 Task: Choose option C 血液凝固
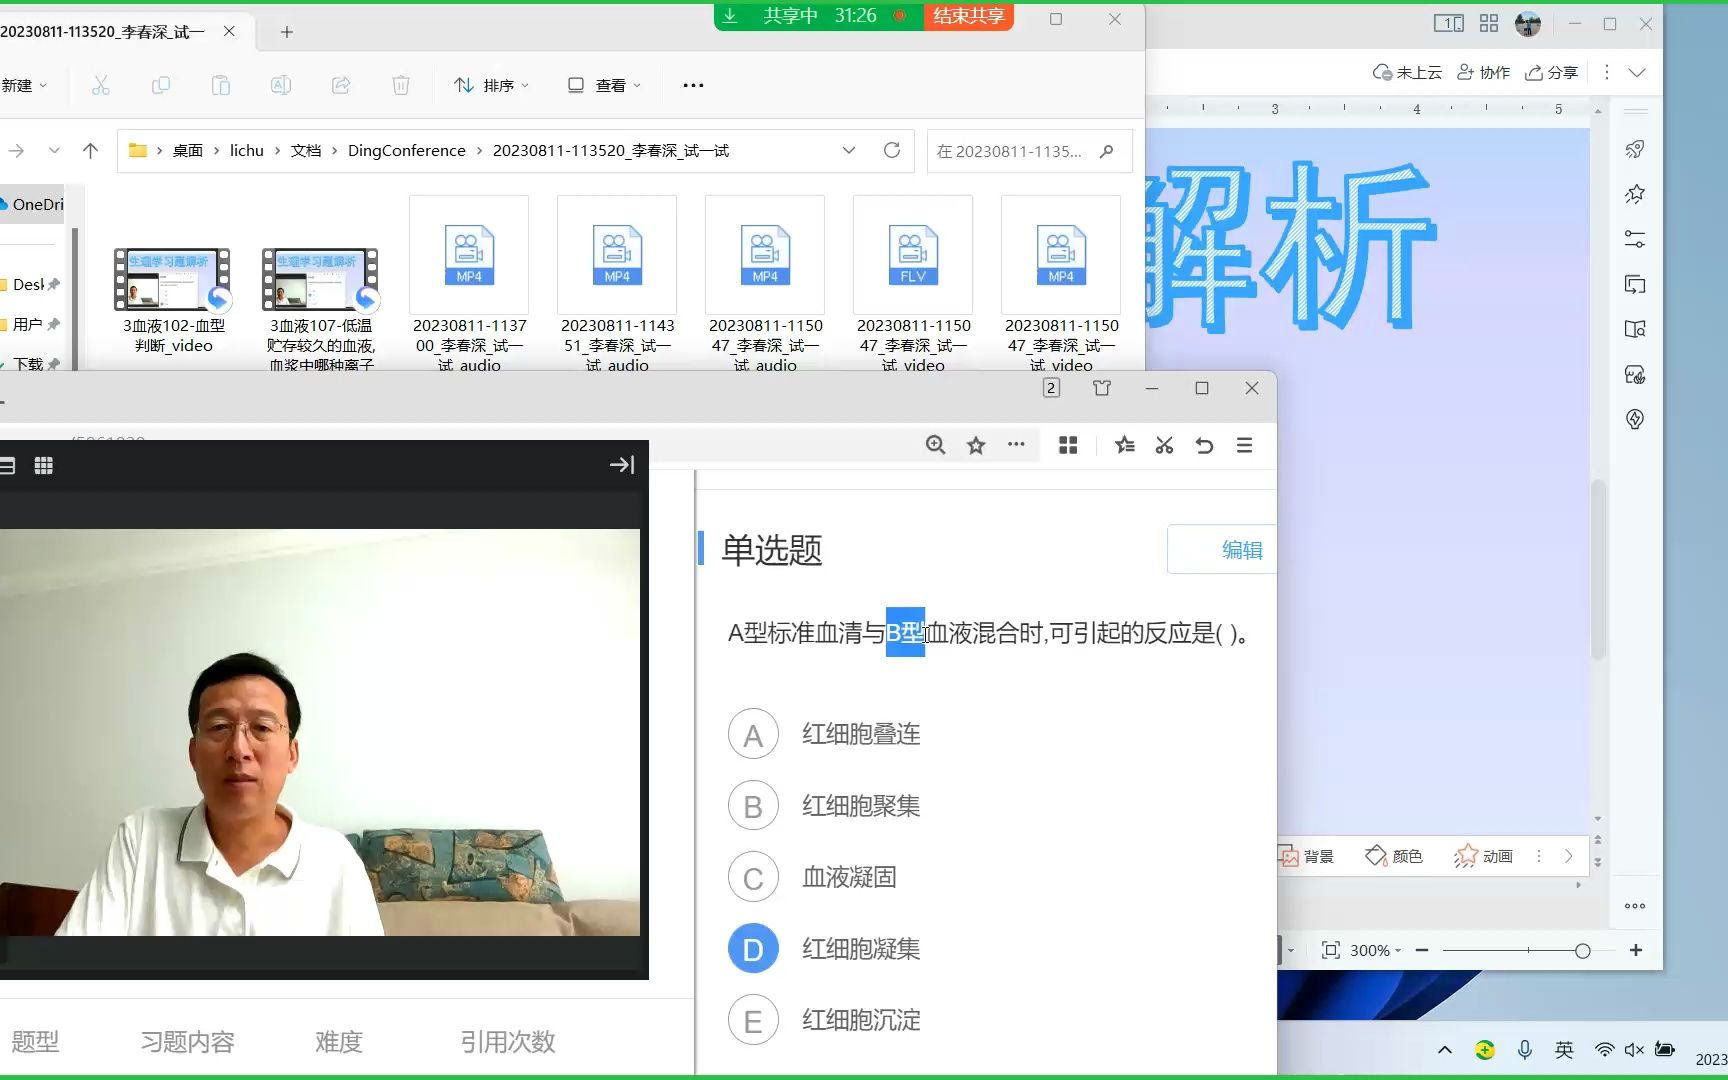[x=753, y=877]
